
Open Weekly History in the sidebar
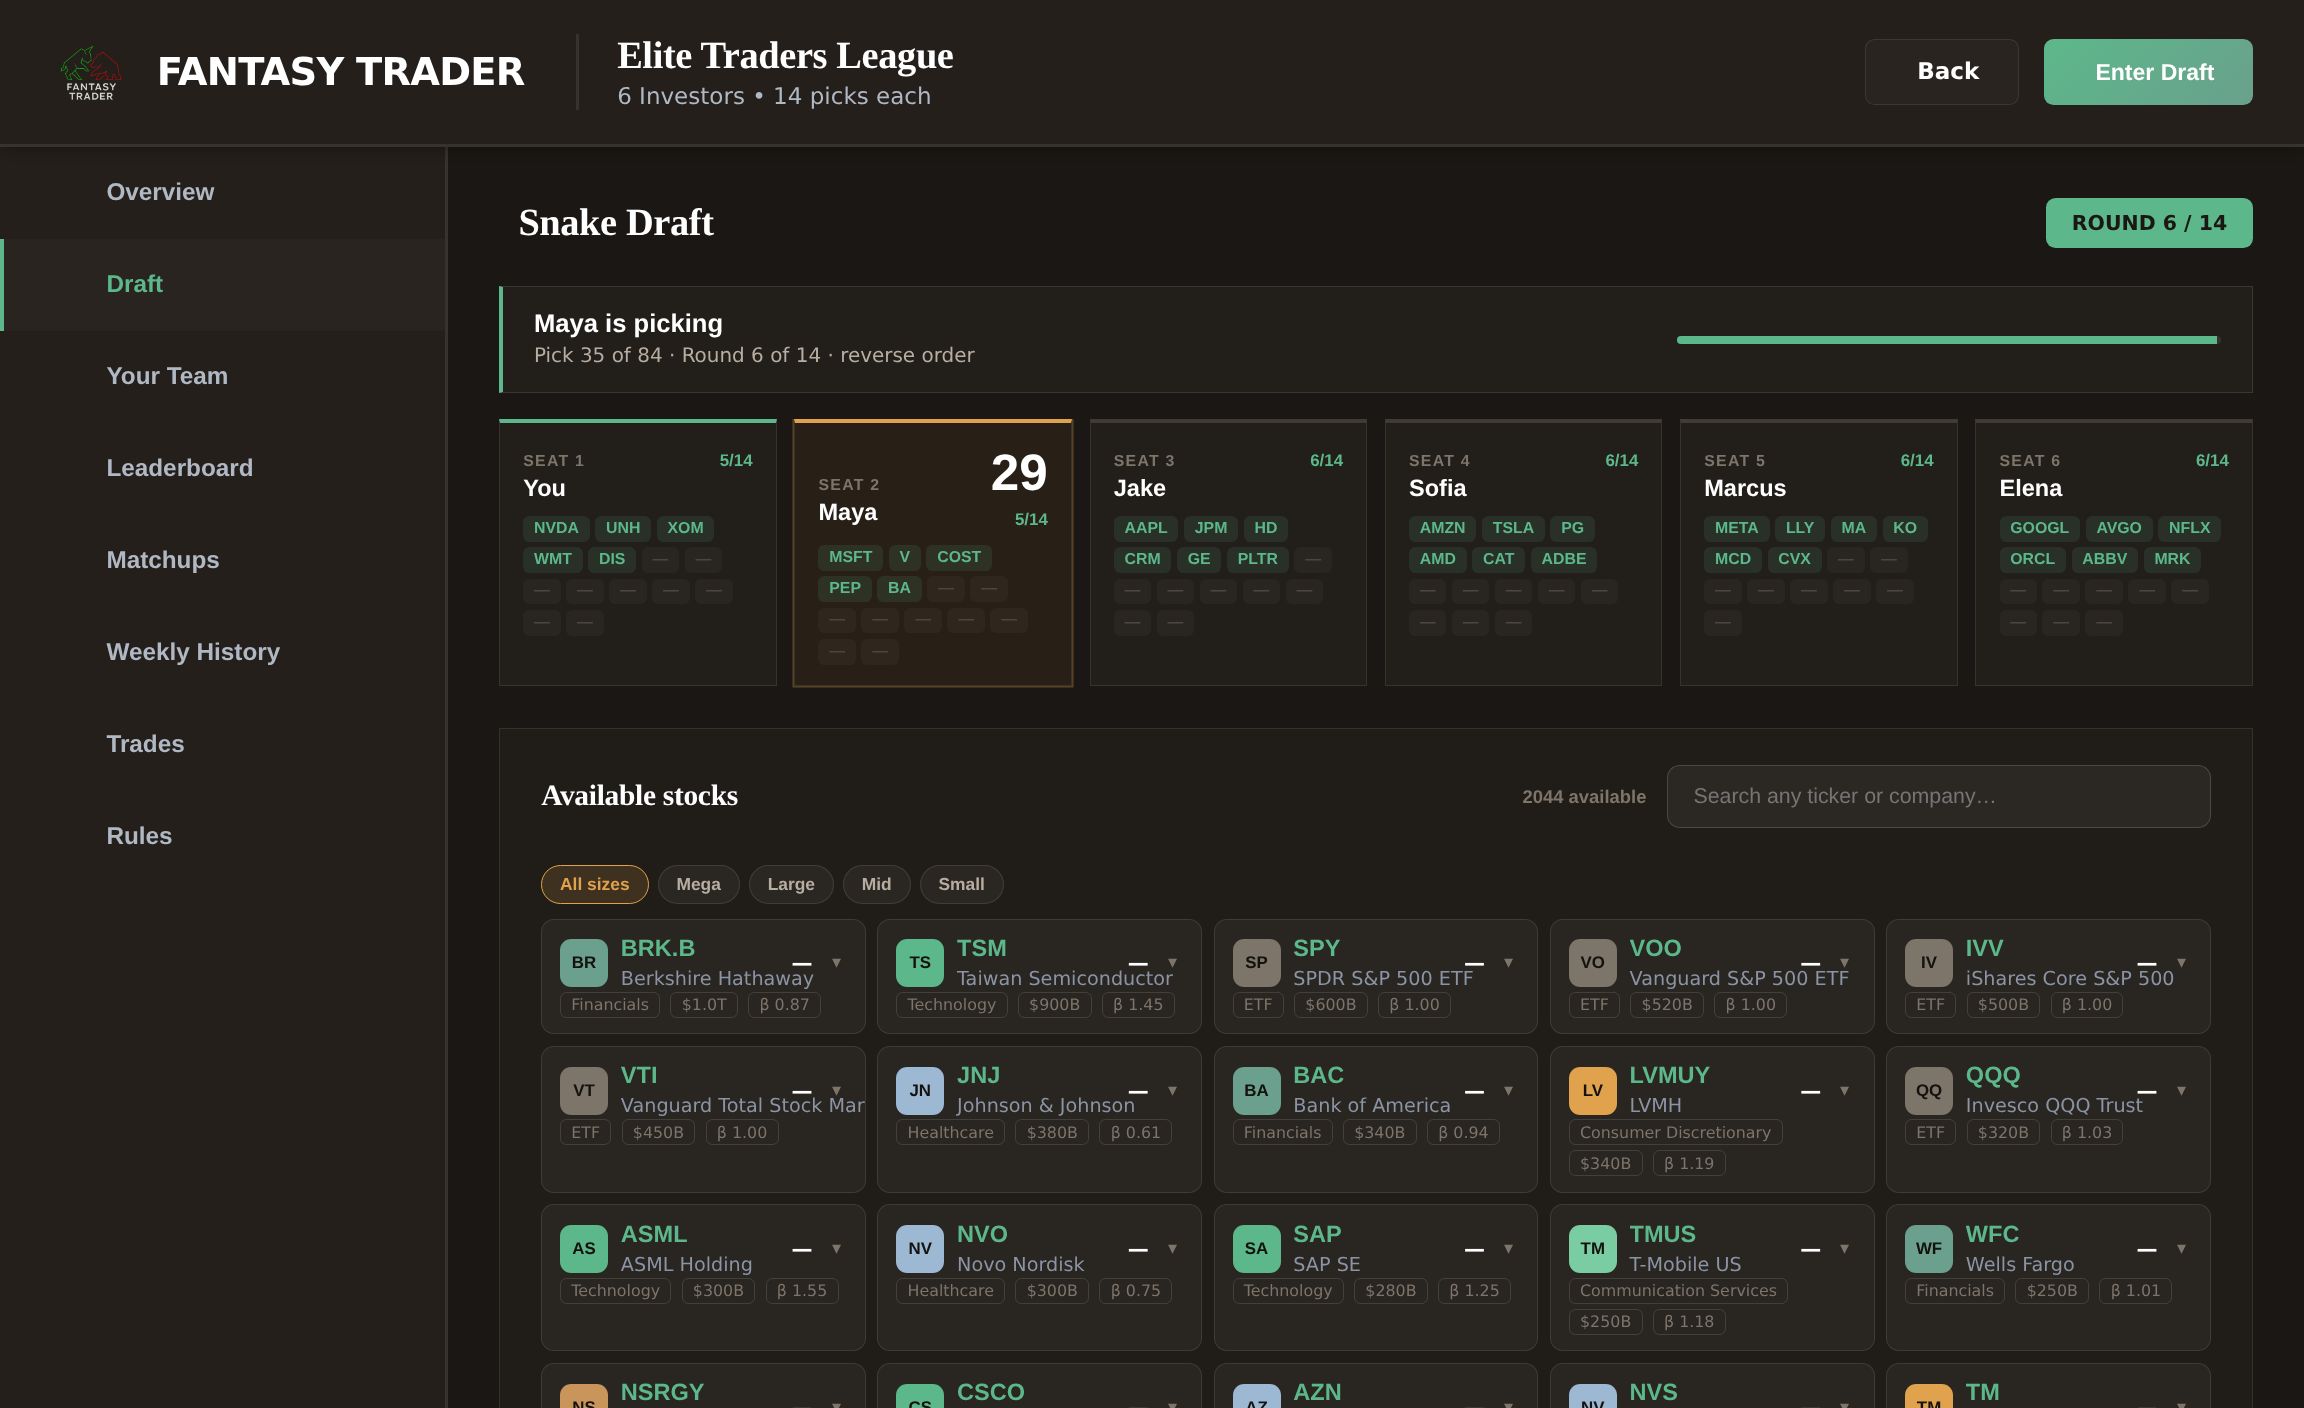223,652
